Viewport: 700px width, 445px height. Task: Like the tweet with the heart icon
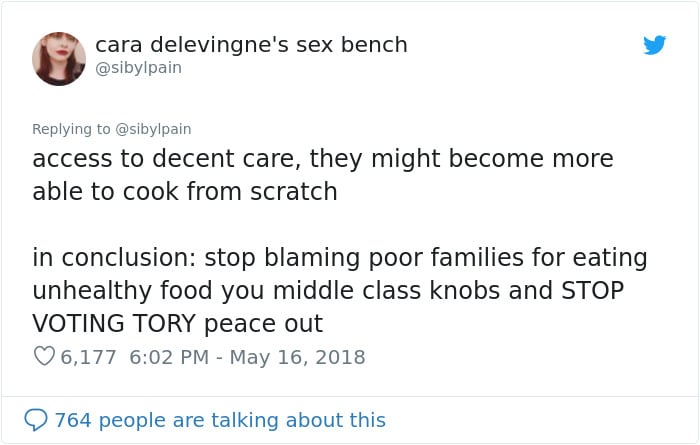pos(44,356)
